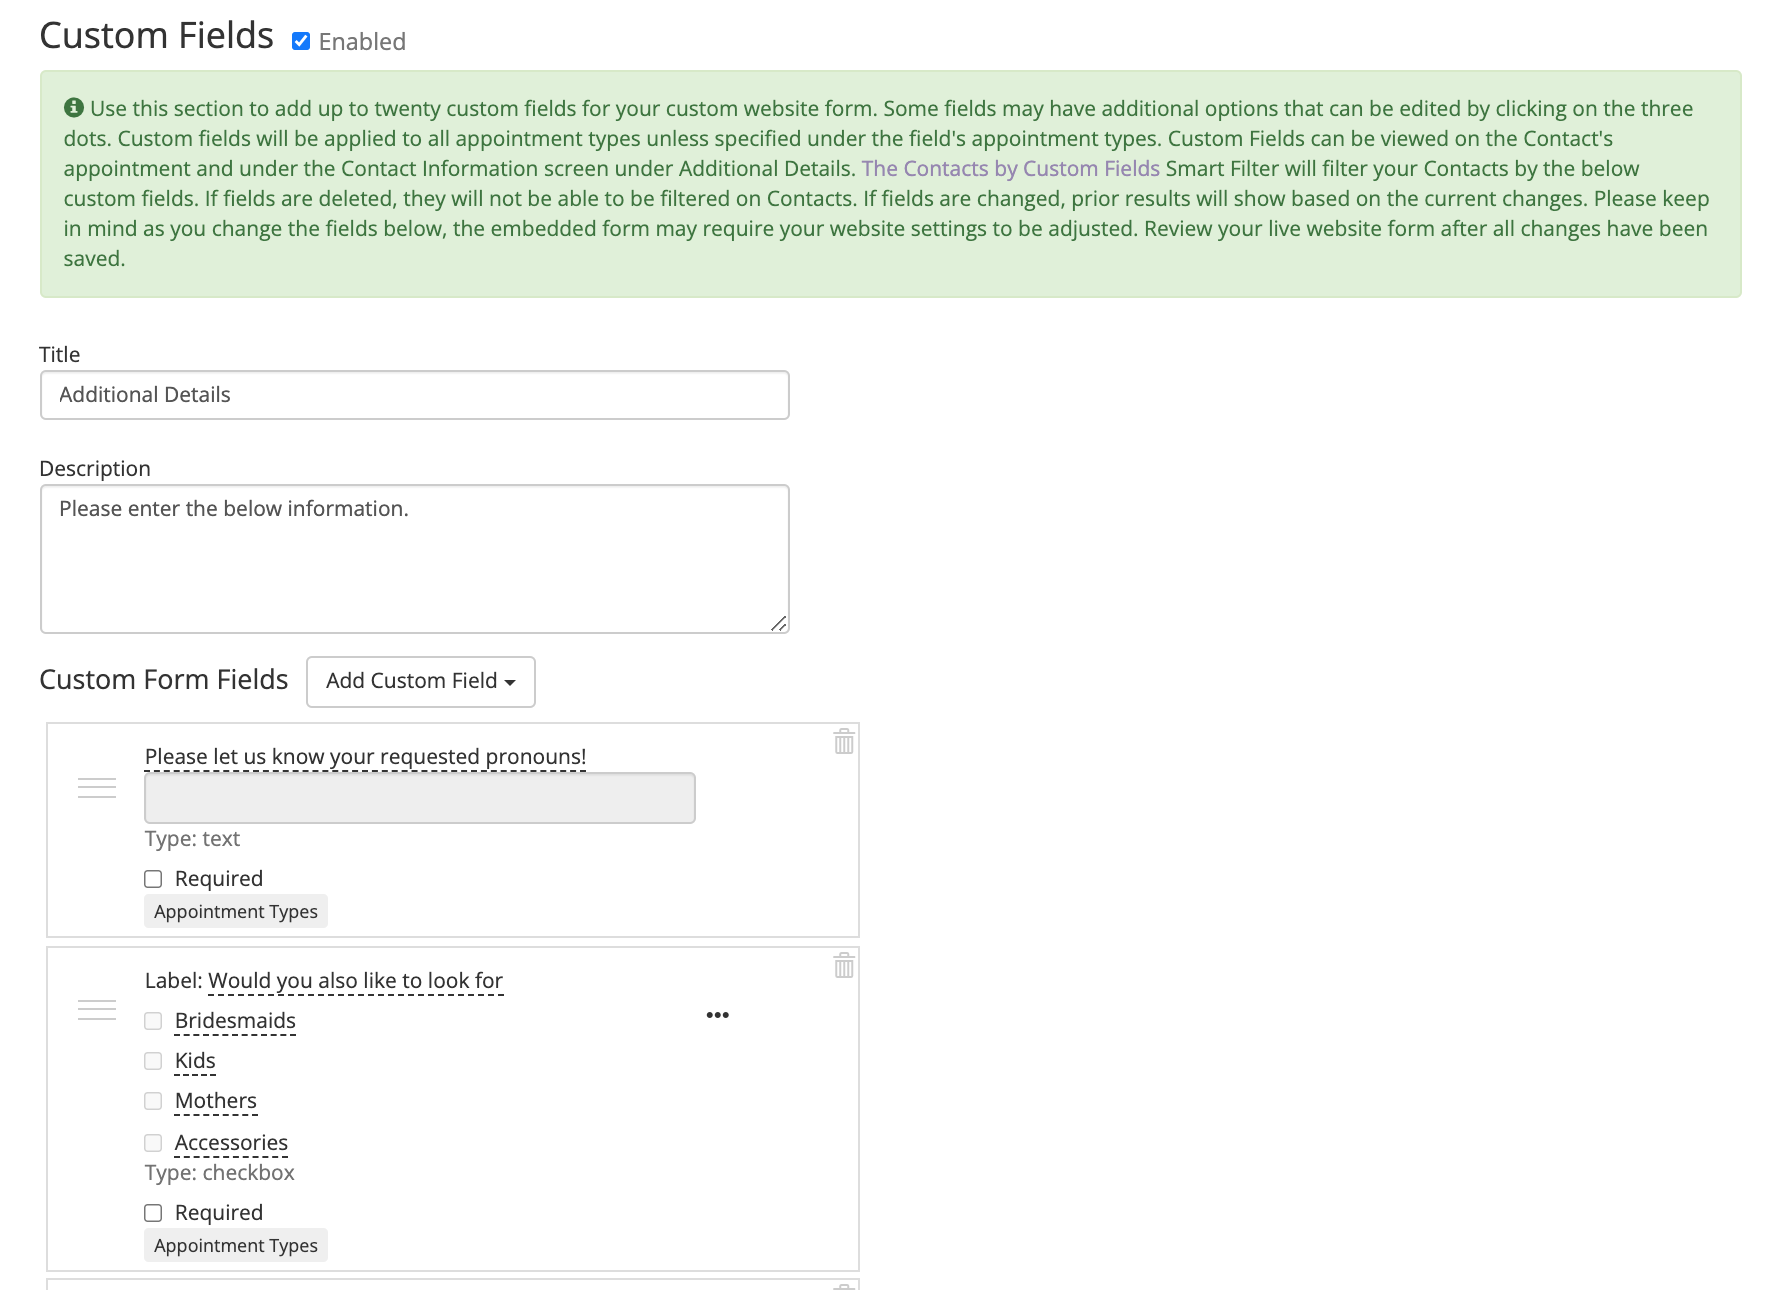The height and width of the screenshot is (1290, 1766).
Task: Check the Mothers option box
Action: point(153,1101)
